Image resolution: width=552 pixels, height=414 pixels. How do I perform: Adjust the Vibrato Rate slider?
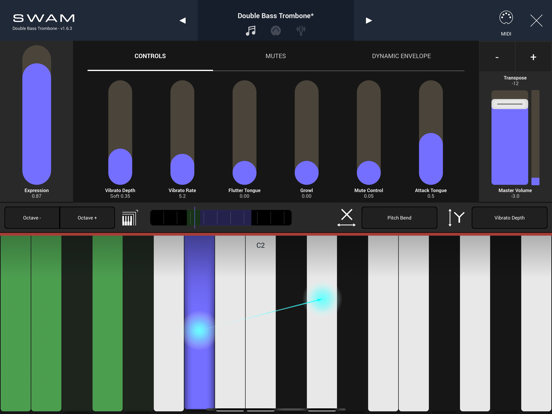coord(182,132)
